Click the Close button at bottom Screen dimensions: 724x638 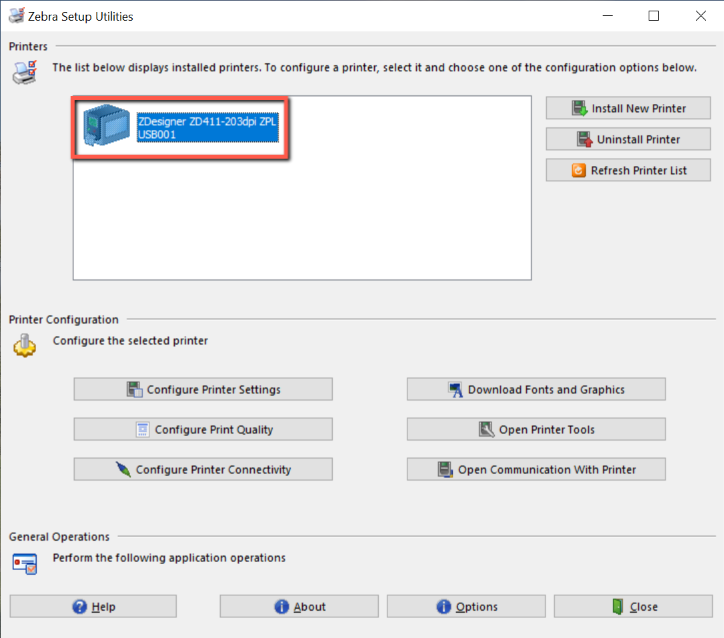(633, 606)
